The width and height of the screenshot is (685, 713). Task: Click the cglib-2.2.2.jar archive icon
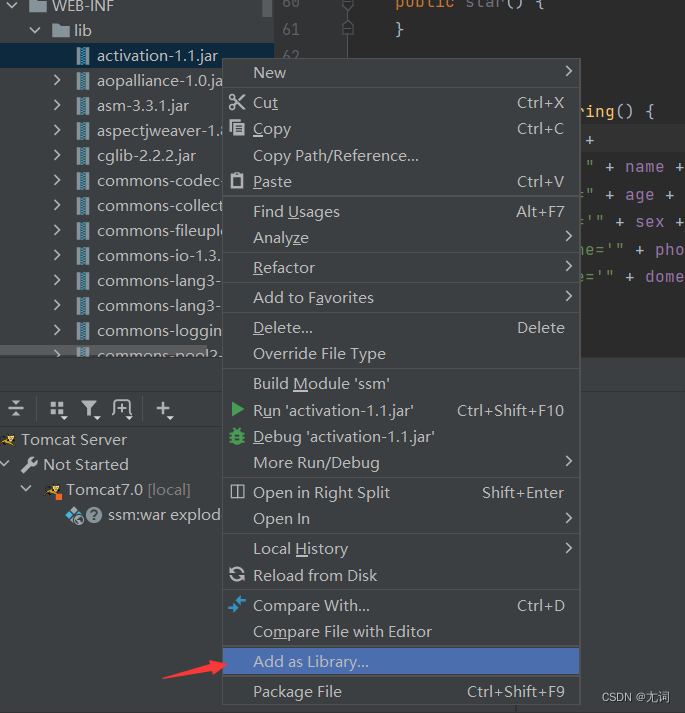(83, 156)
